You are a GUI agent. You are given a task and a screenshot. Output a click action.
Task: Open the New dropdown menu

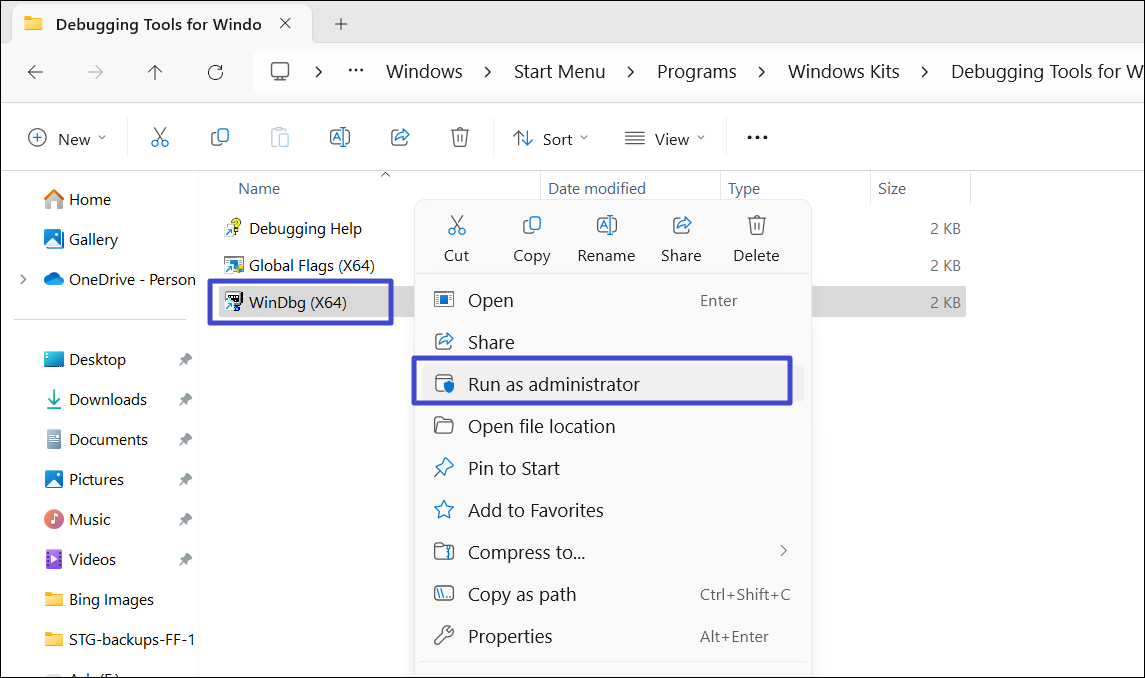pos(66,138)
